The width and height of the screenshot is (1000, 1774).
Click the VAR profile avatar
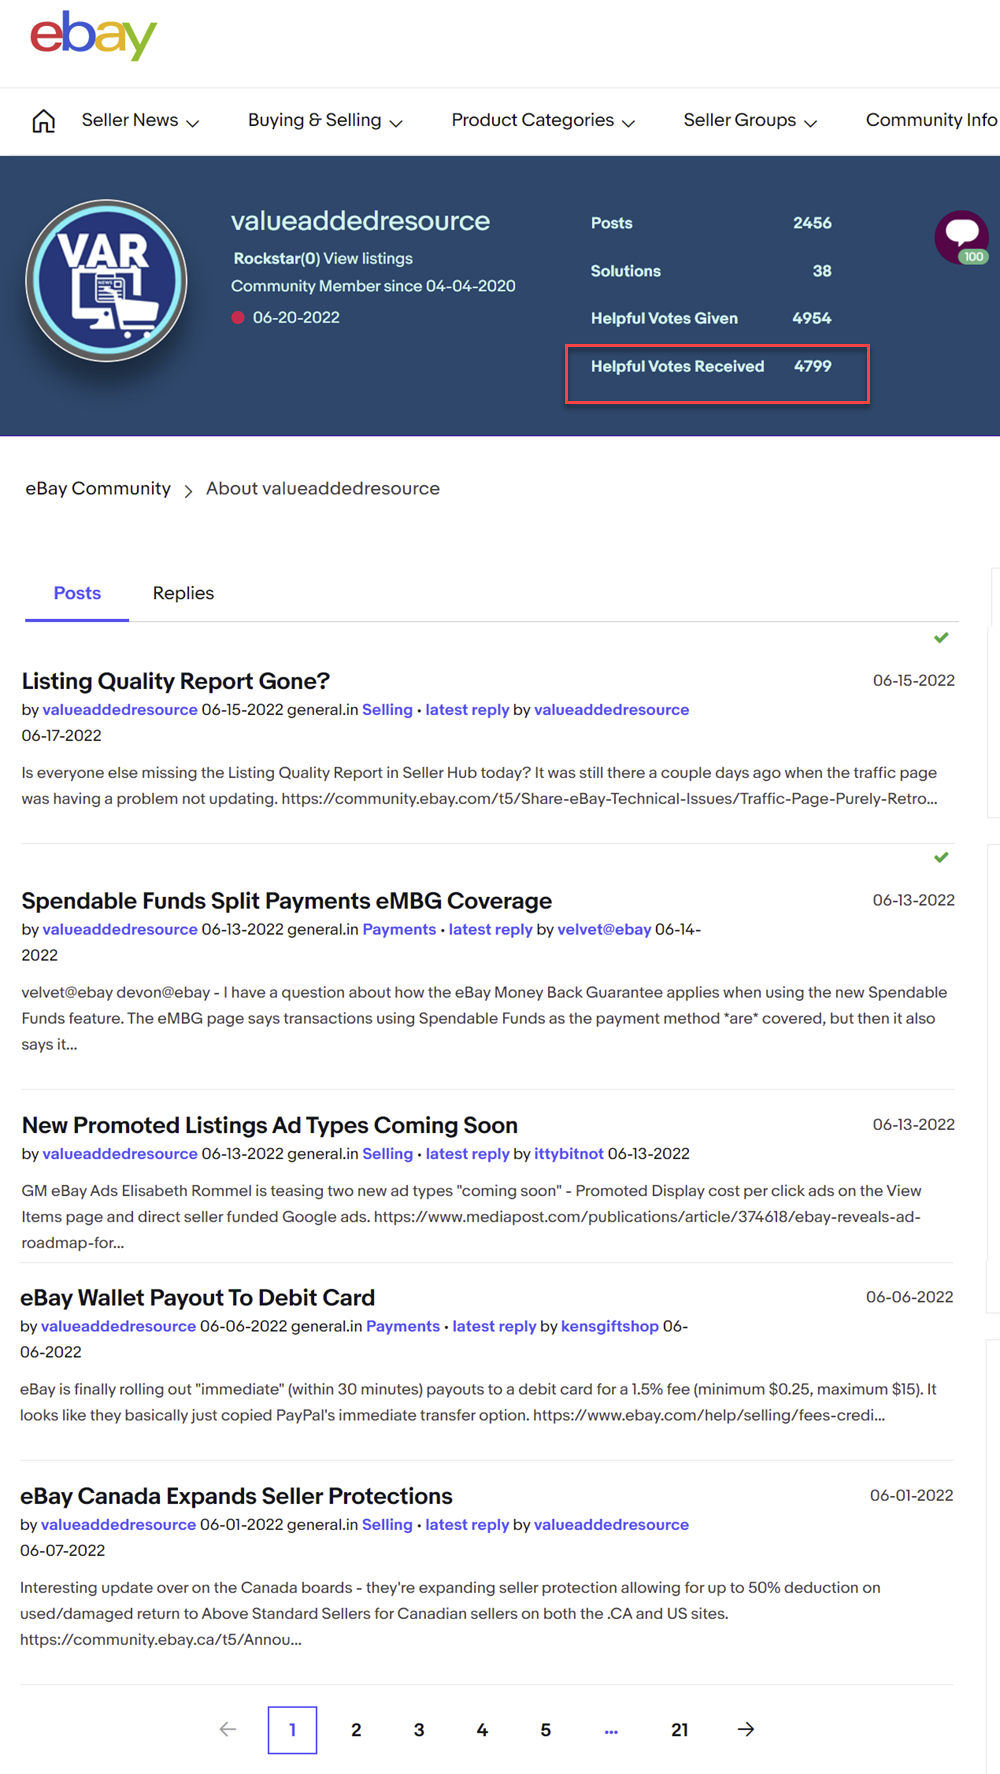point(106,281)
